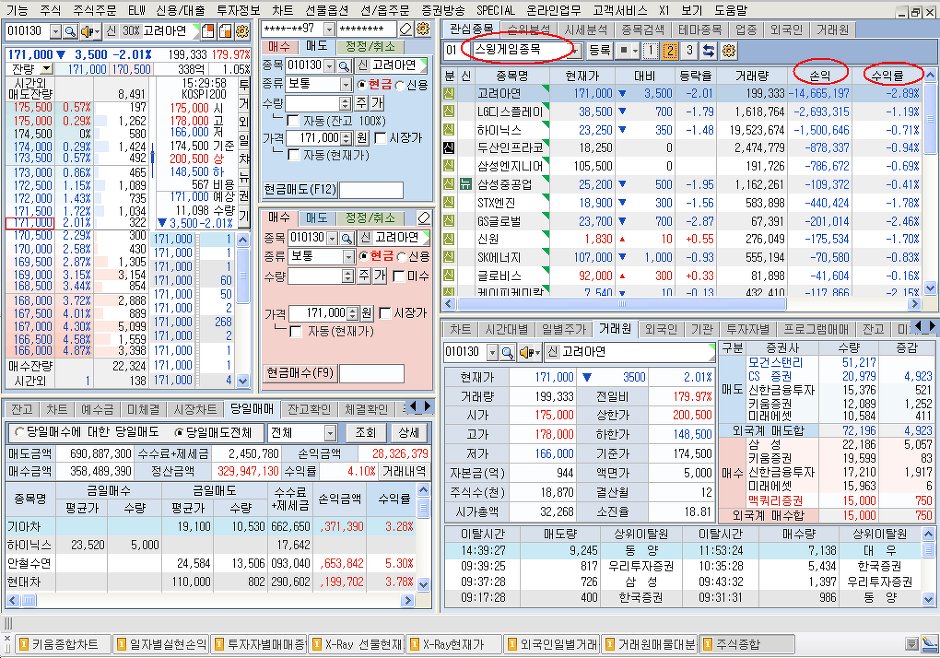
Task: Click rightmost icon in bottom status bar
Action: tap(930, 644)
